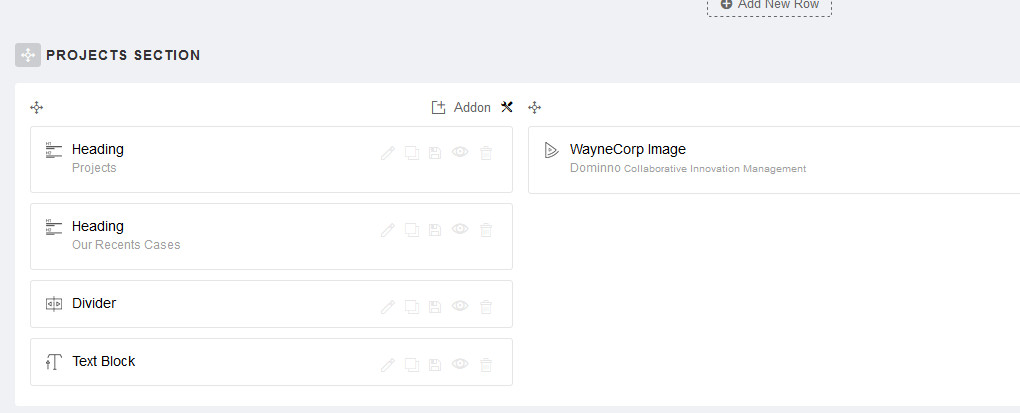This screenshot has height=413, width=1020.
Task: Click Addon button to add new addon
Action: coord(462,107)
